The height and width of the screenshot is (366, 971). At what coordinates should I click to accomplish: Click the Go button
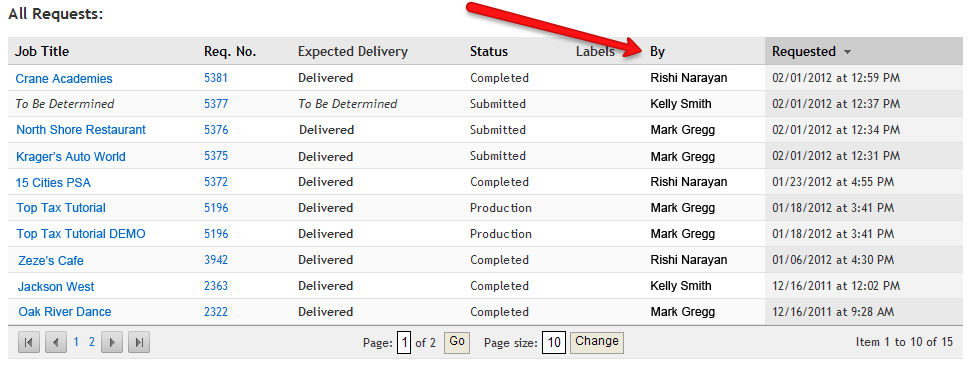point(457,342)
